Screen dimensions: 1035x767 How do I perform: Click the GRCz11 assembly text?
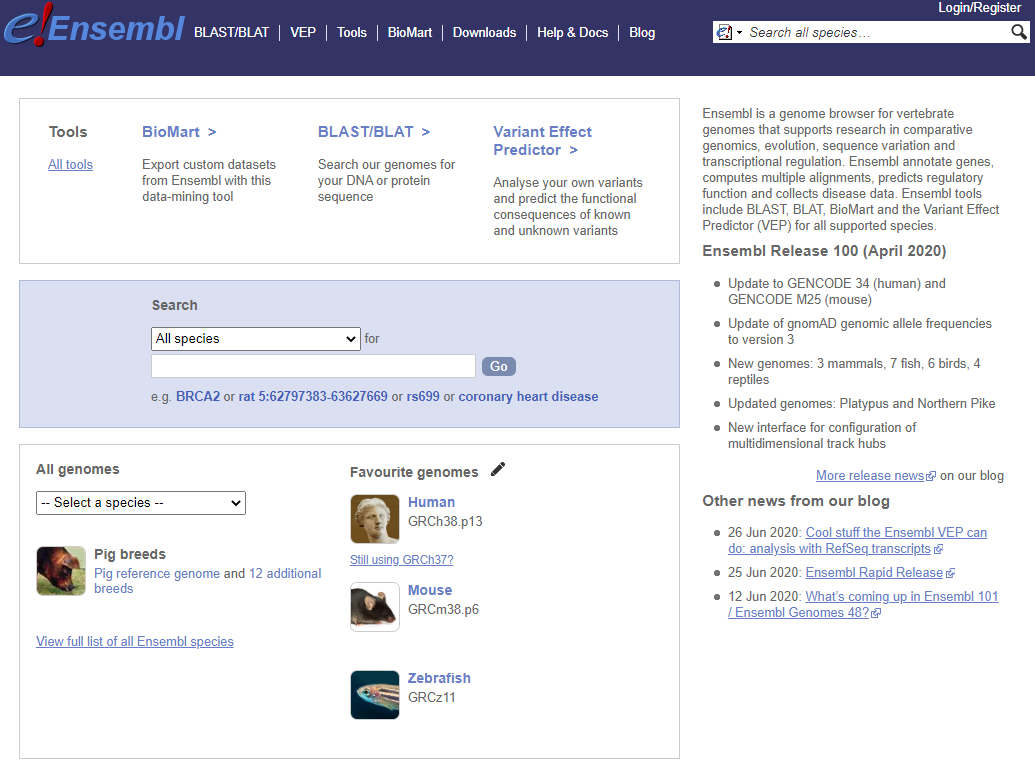431,698
